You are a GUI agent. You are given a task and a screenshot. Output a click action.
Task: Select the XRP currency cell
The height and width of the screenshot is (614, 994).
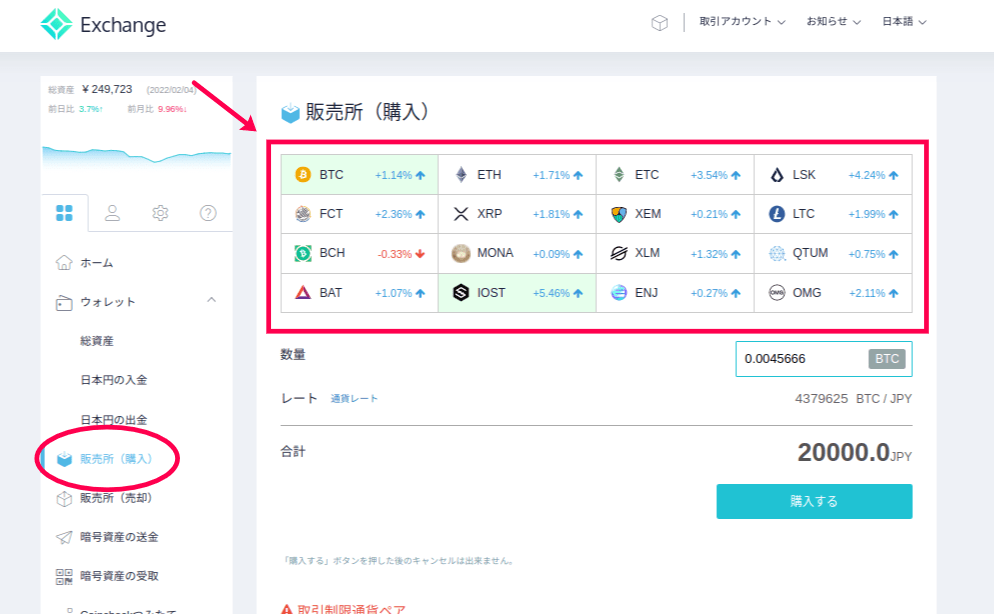tap(517, 214)
